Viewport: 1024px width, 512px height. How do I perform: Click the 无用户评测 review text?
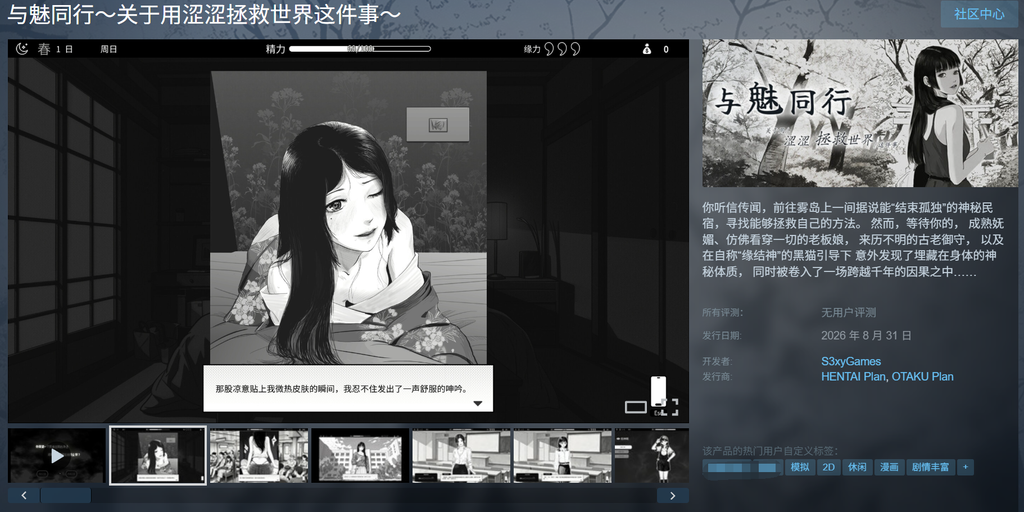coord(848,312)
